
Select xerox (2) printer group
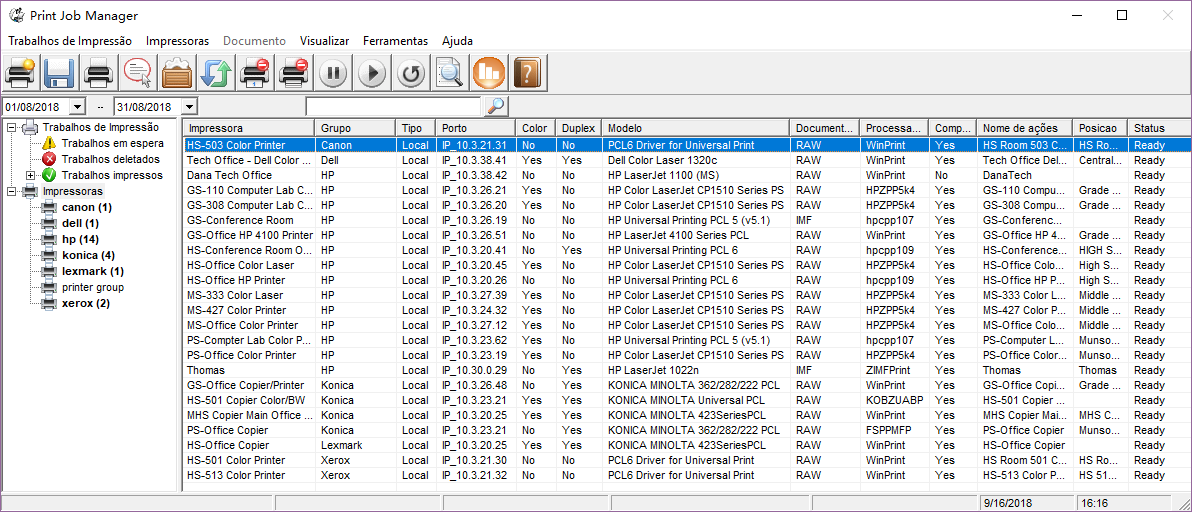tap(86, 303)
